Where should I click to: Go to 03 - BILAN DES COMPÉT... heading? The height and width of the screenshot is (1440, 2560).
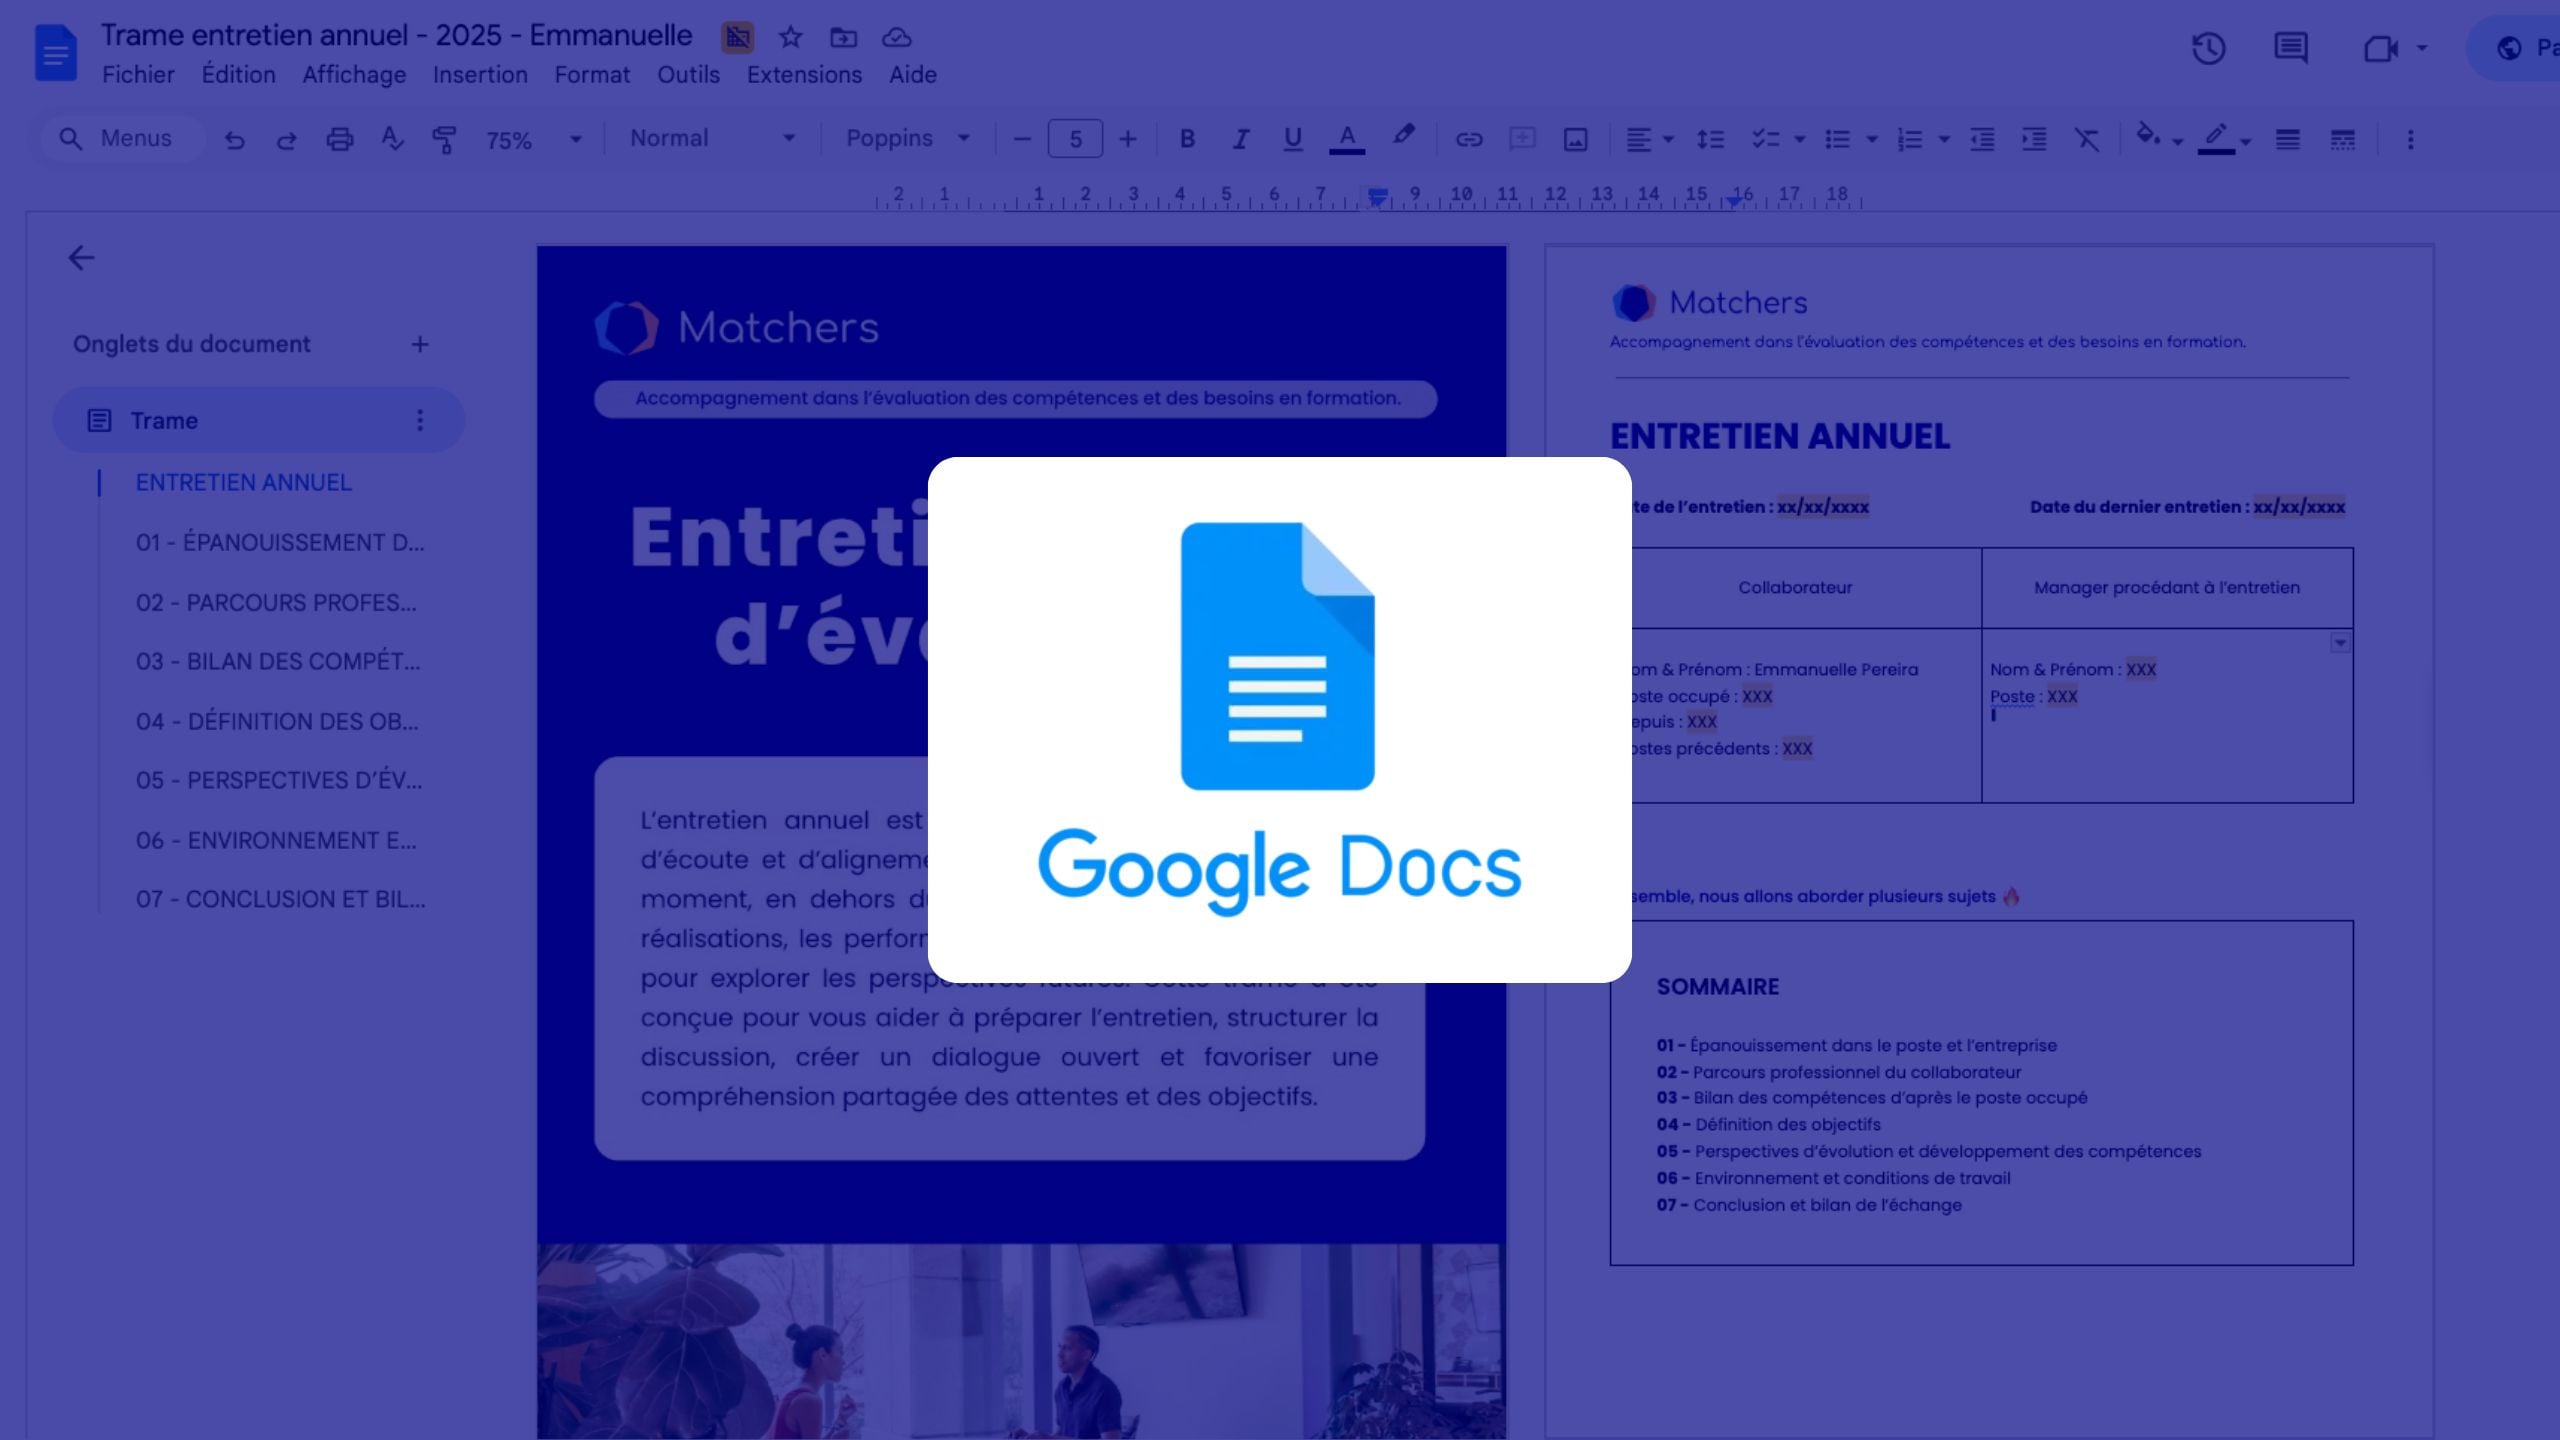pyautogui.click(x=278, y=661)
